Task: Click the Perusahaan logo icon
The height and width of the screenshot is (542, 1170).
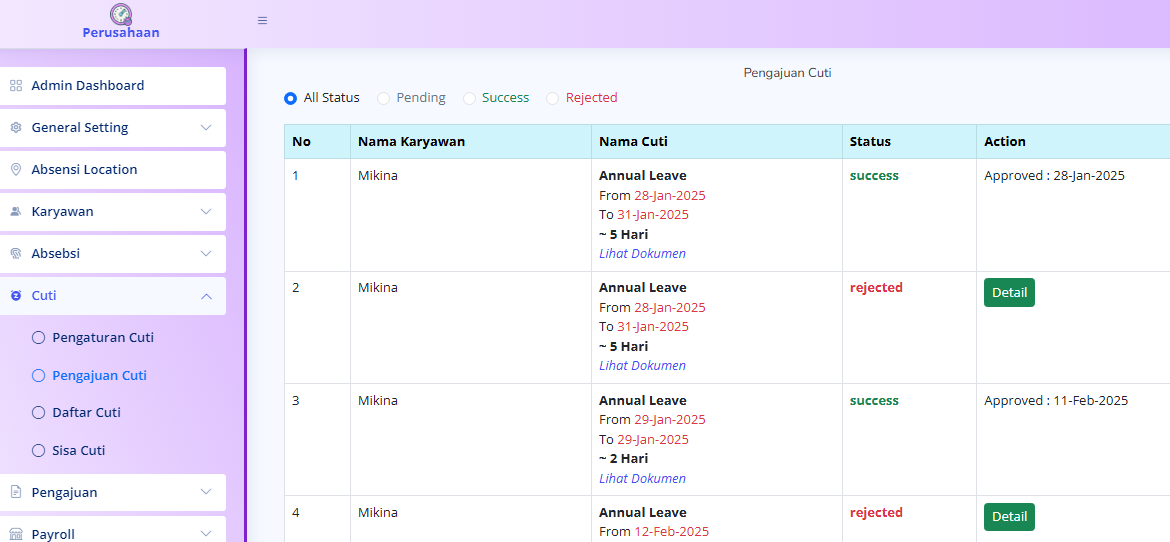Action: [121, 14]
